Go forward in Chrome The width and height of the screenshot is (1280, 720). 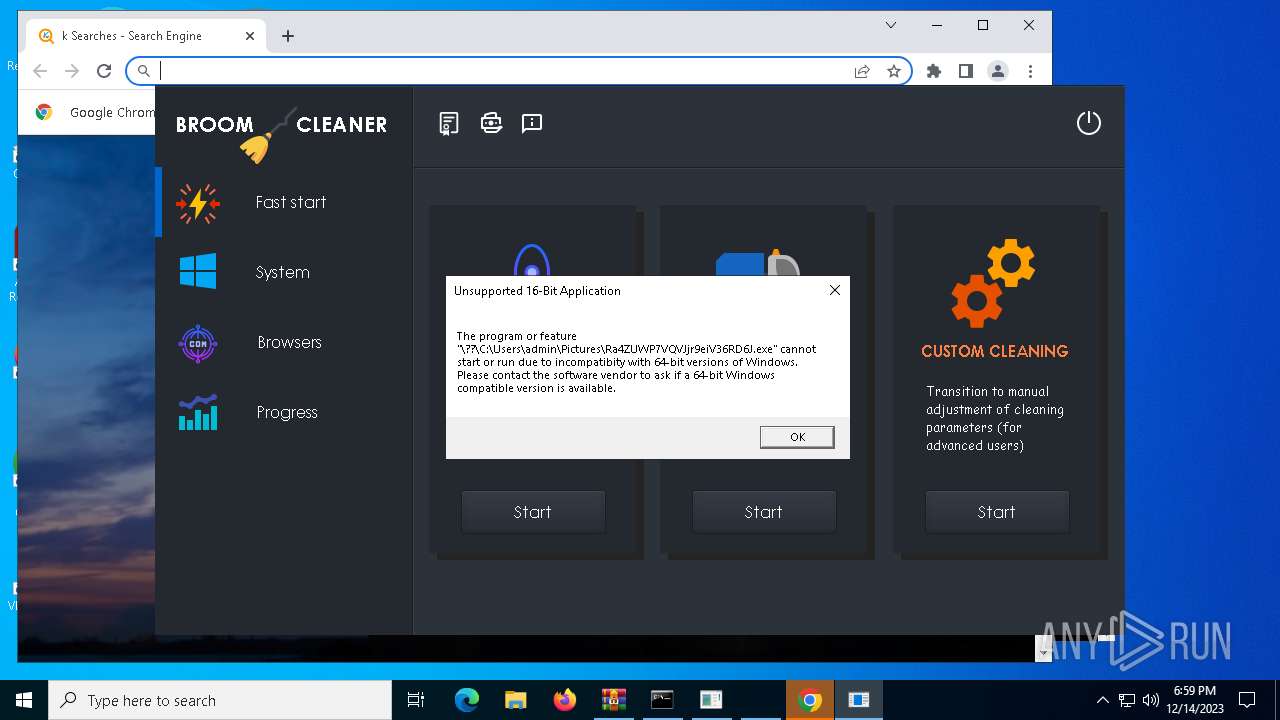[72, 71]
